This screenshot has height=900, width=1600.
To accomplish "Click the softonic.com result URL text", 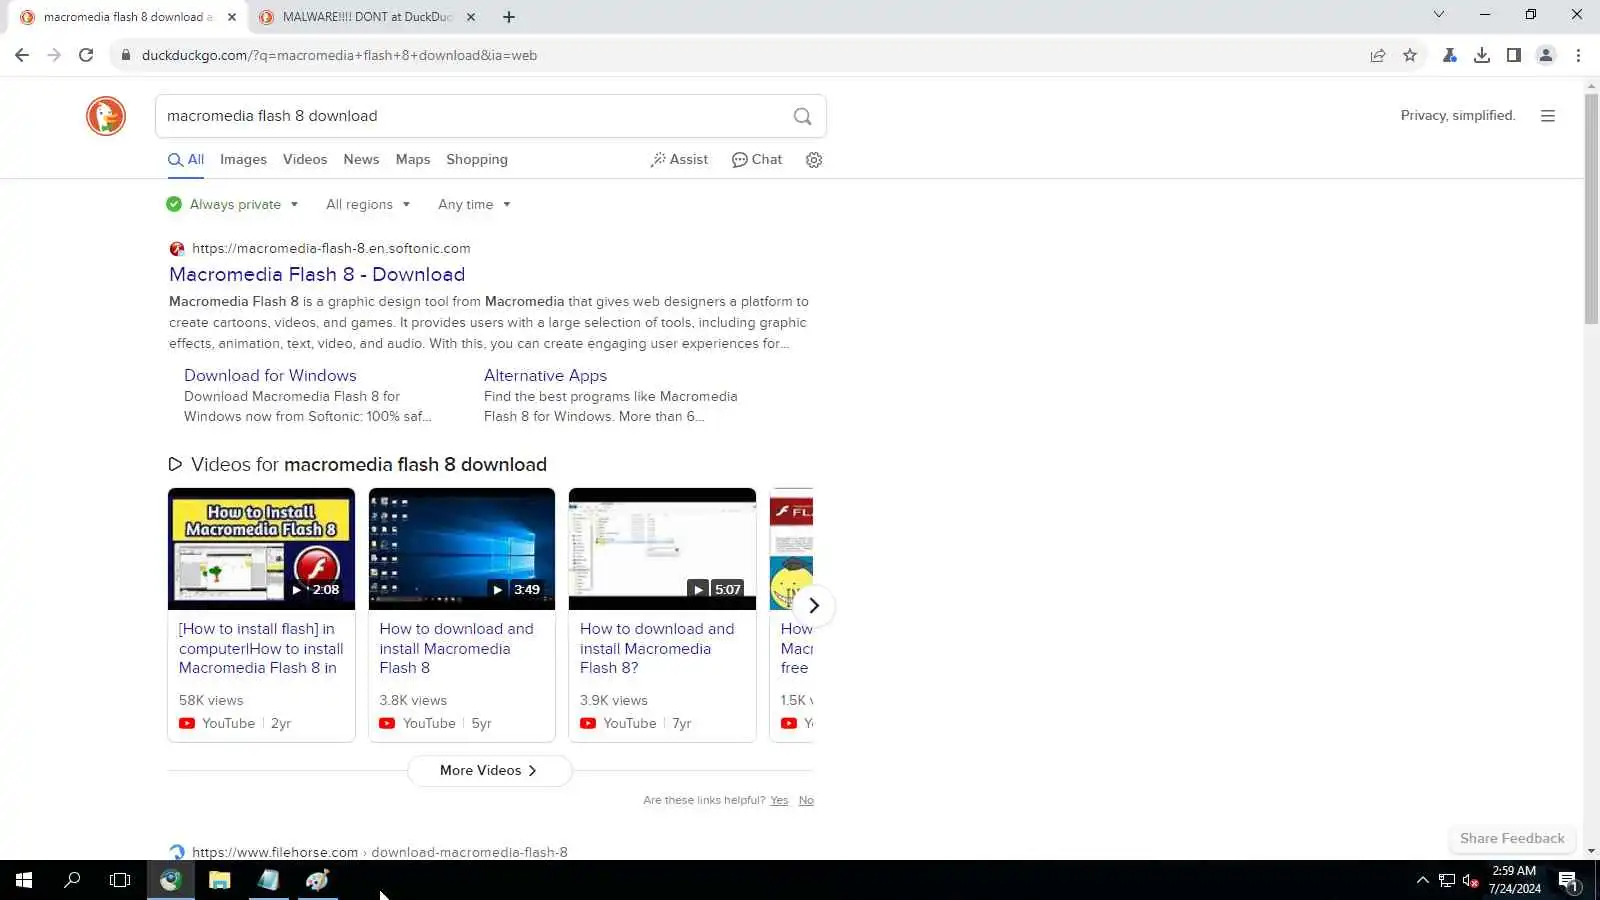I will [x=331, y=248].
